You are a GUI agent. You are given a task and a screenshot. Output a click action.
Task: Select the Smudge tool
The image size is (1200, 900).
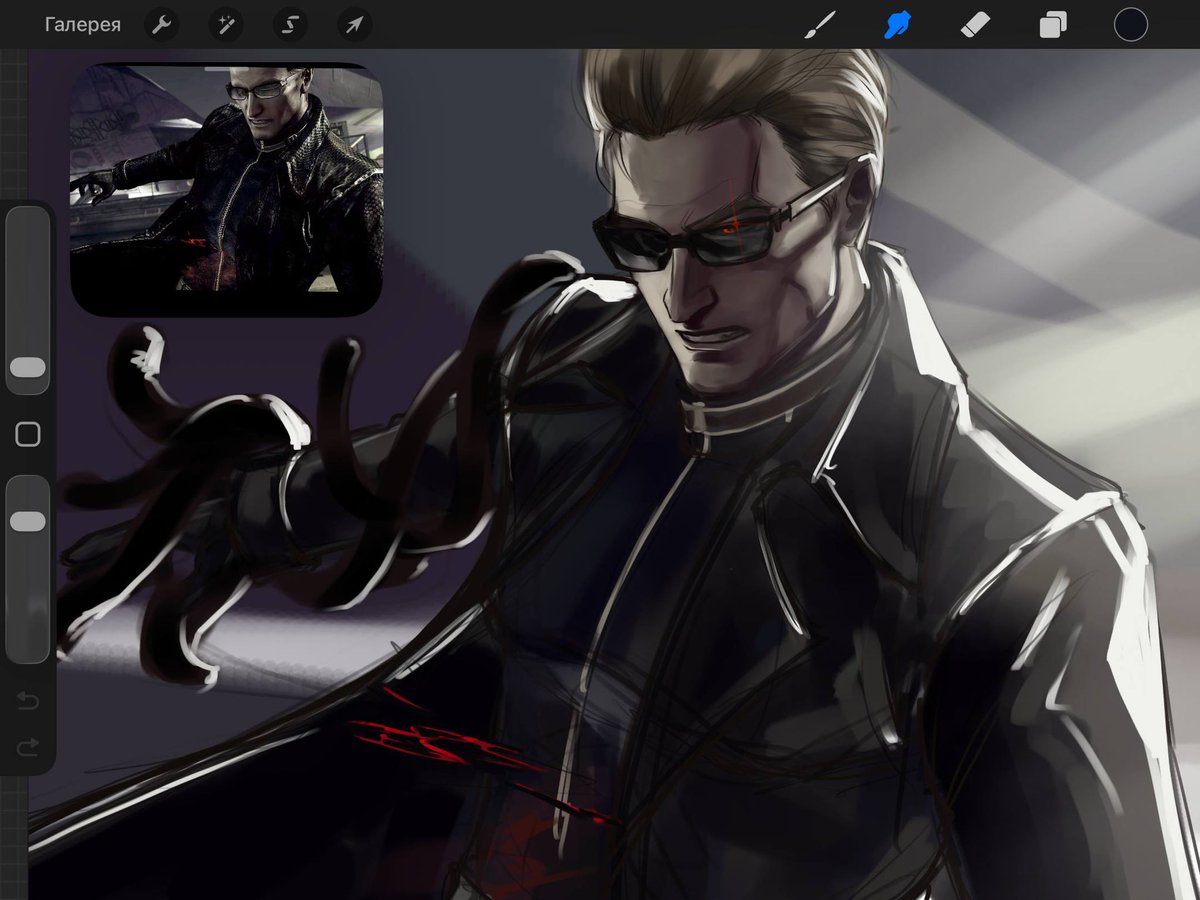click(x=897, y=25)
